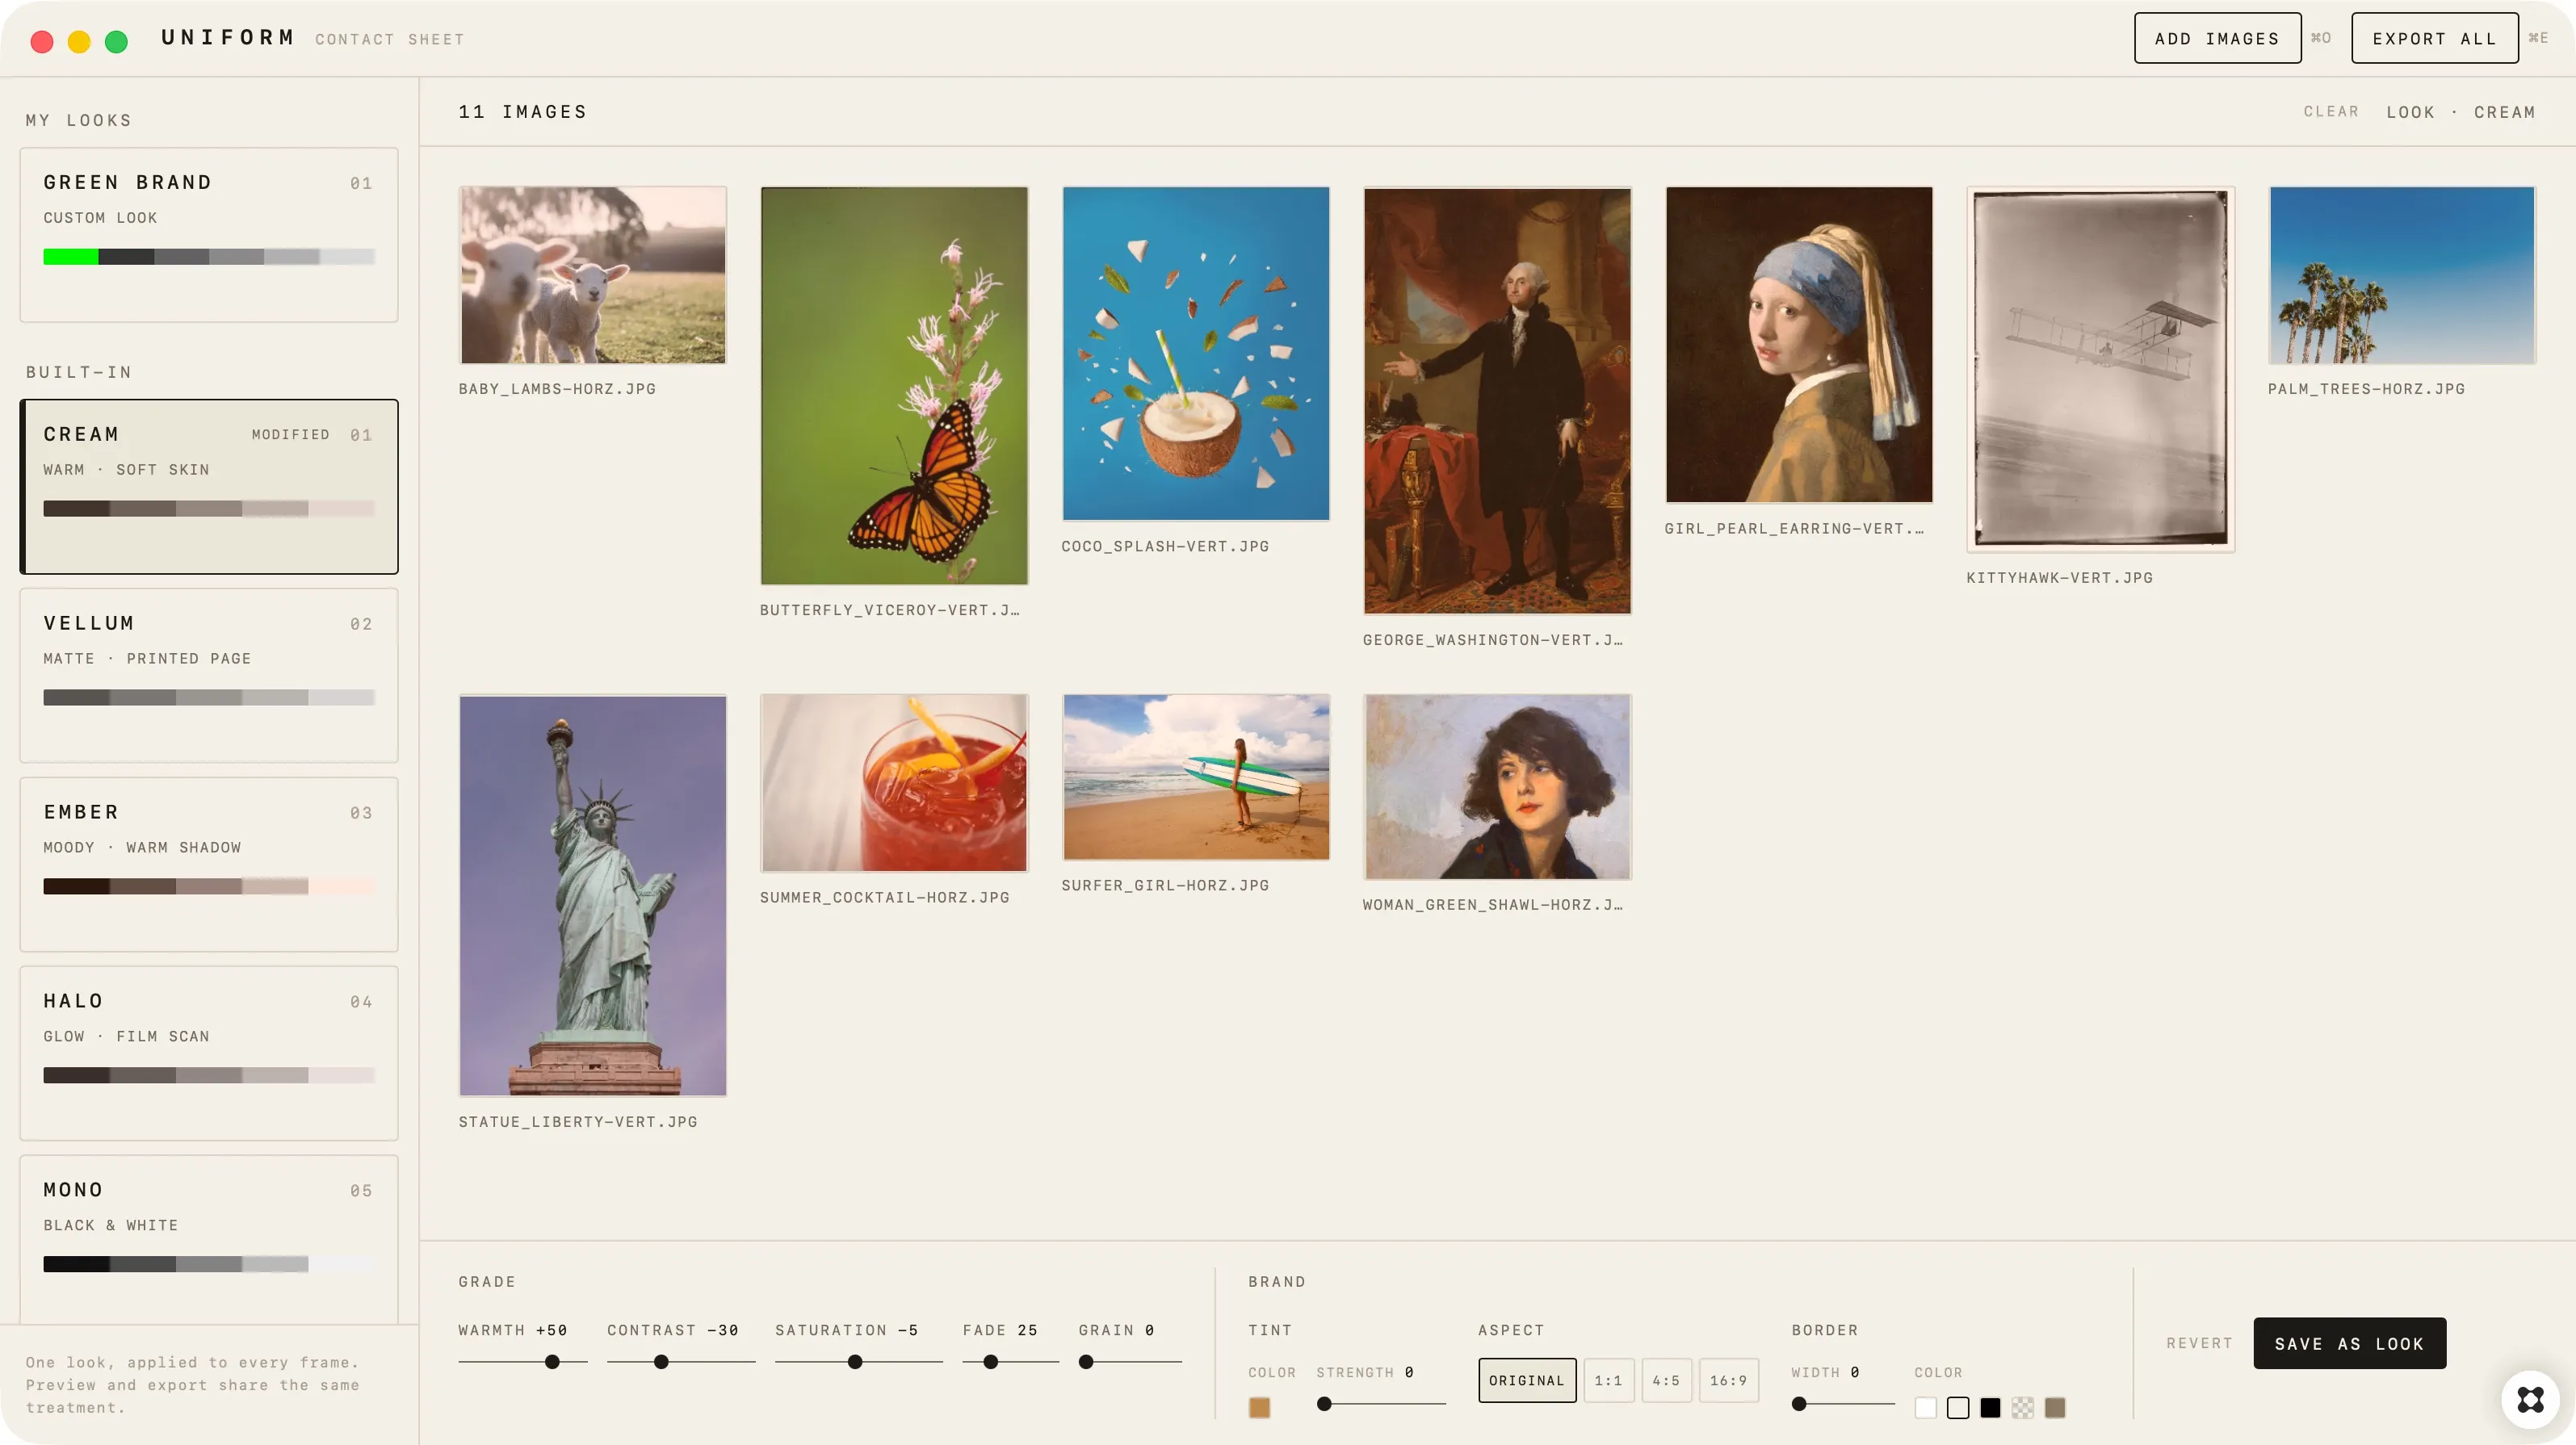Click the COCO_SPLASH-VERT.JPG filename

click(1165, 546)
